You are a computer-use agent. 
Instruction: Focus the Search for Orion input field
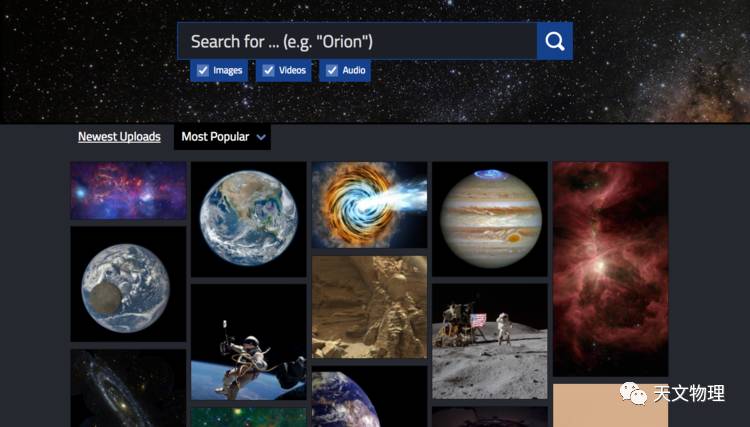pyautogui.click(x=357, y=41)
